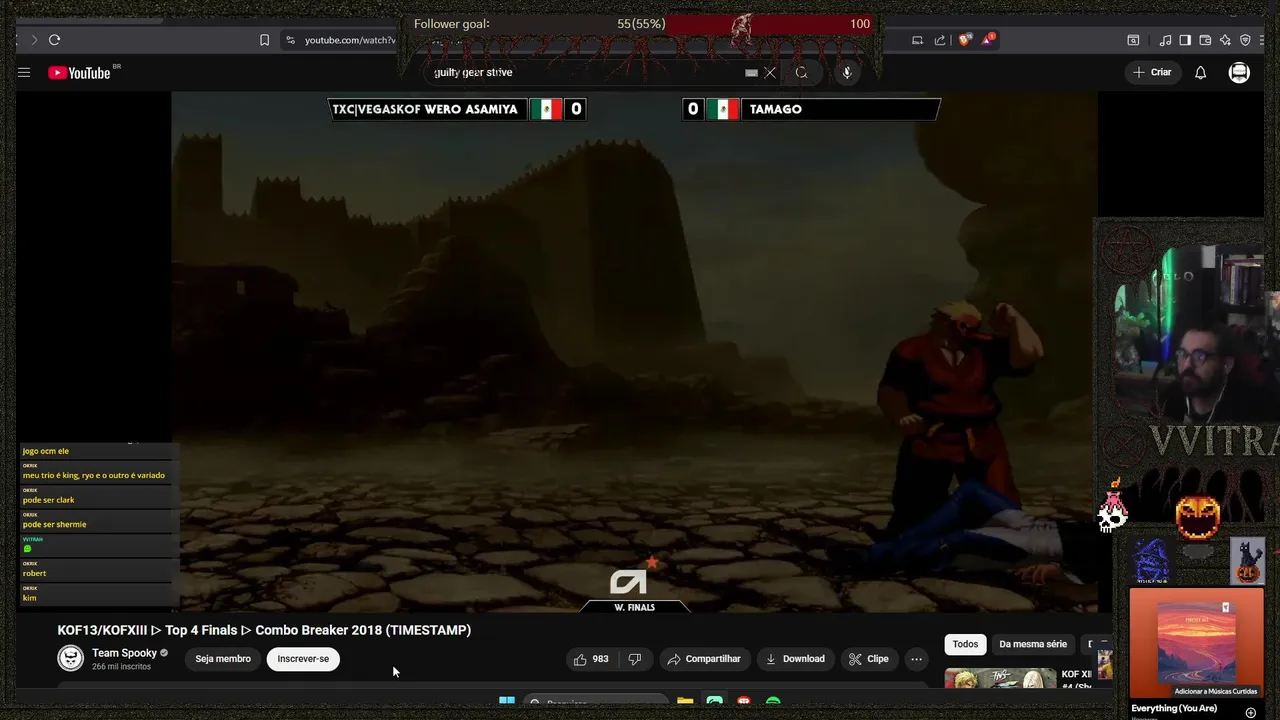Open site settings icon beside the URL

click(290, 40)
